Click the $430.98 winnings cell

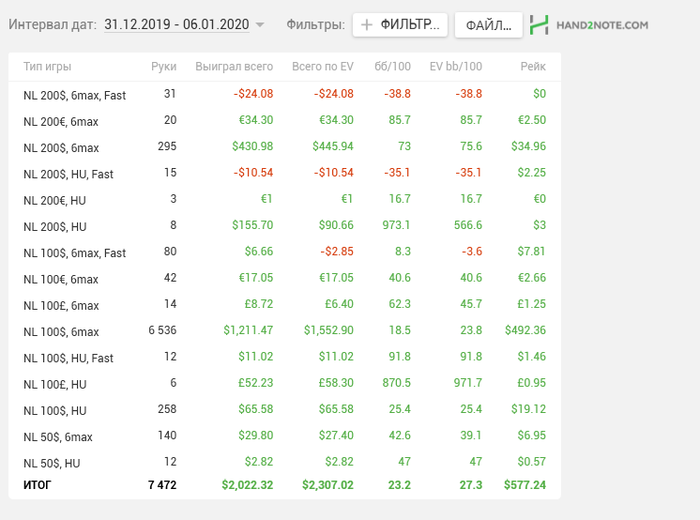[252, 146]
